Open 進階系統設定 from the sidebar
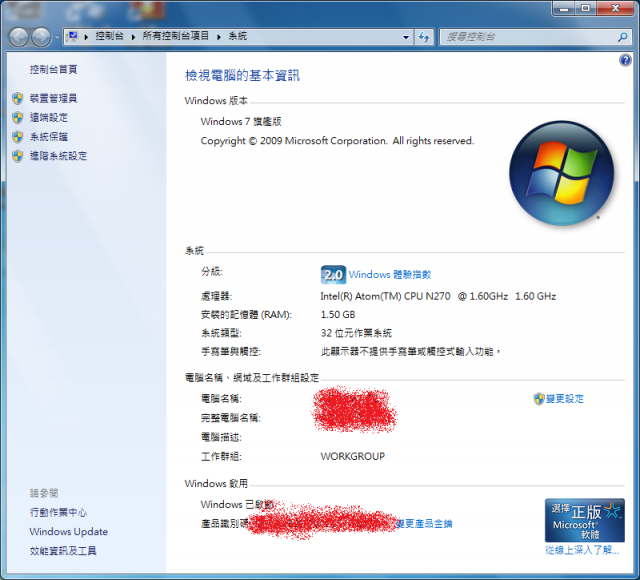 [x=58, y=156]
